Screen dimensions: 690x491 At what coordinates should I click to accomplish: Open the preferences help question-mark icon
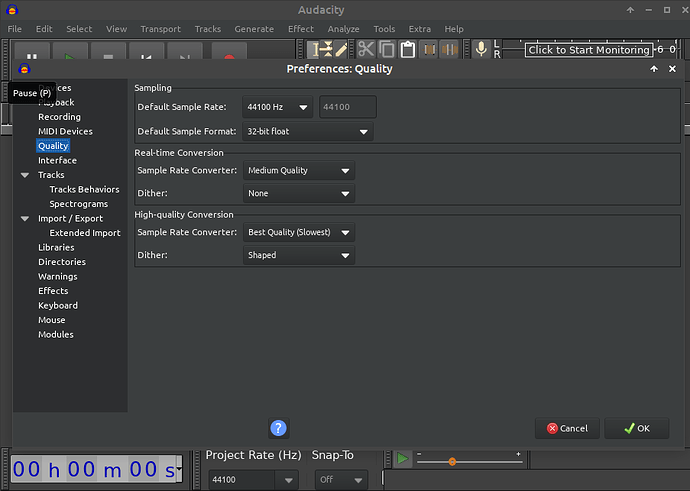279,428
